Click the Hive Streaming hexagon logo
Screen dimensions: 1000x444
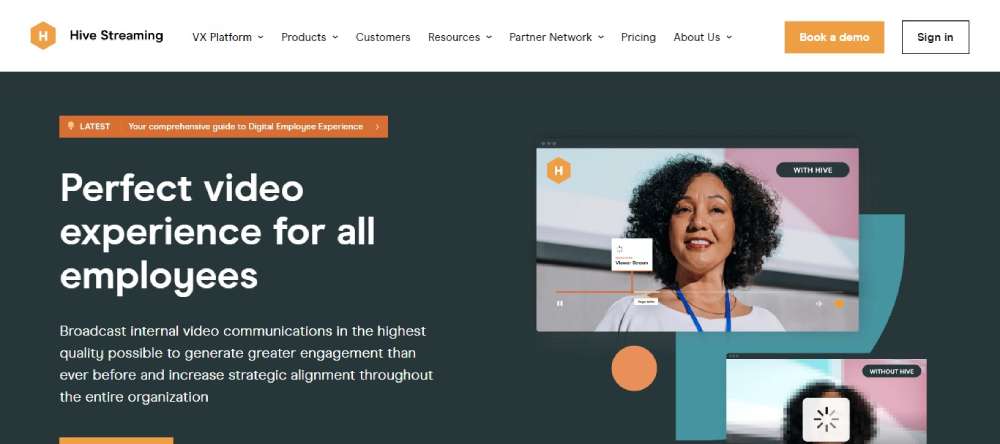point(43,36)
